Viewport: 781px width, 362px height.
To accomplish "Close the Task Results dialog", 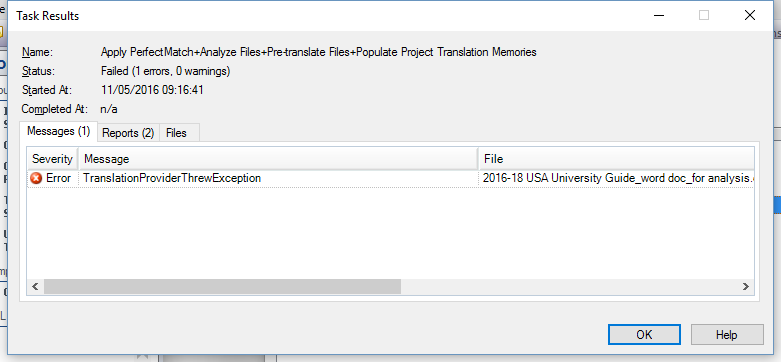I will click(750, 15).
